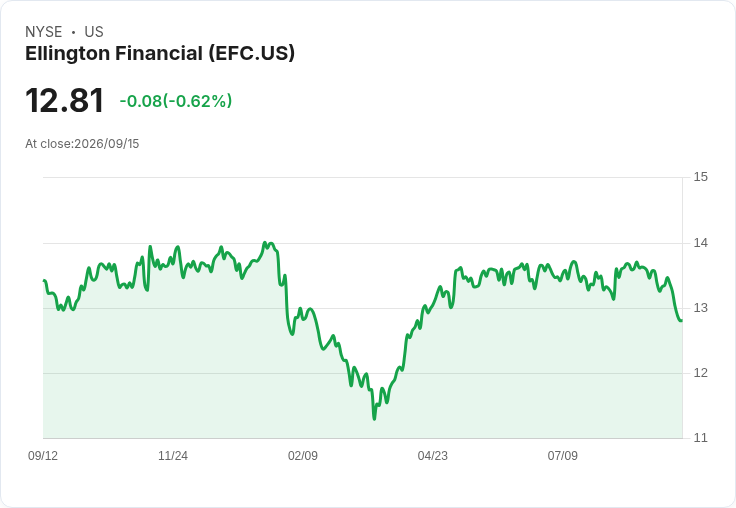Image resolution: width=736 pixels, height=508 pixels.
Task: Click the -0.08(-0.62%) price change
Action: click(176, 101)
